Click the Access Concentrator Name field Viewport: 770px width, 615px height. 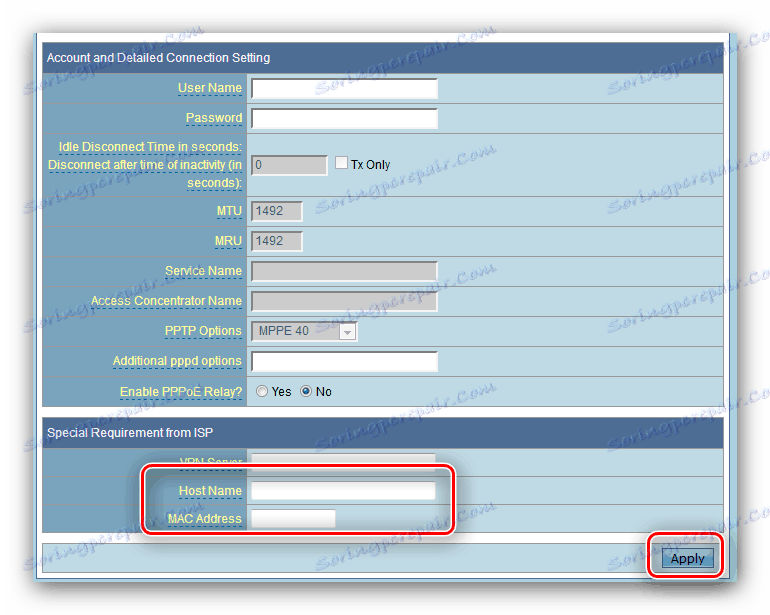click(344, 301)
